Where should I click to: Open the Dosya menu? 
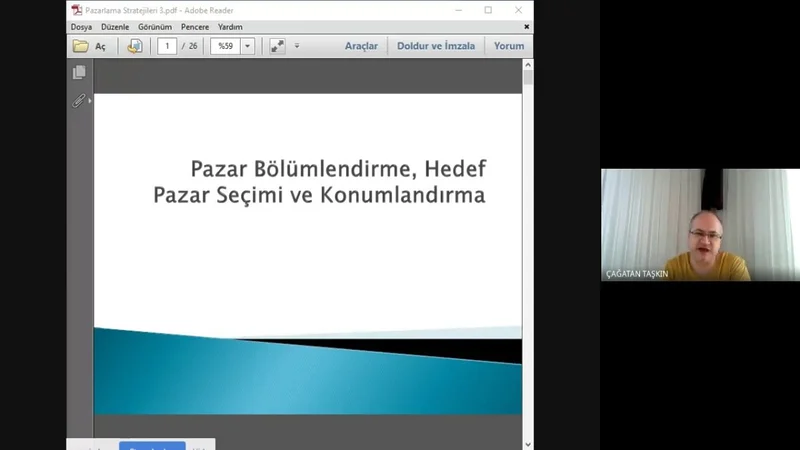[x=81, y=27]
